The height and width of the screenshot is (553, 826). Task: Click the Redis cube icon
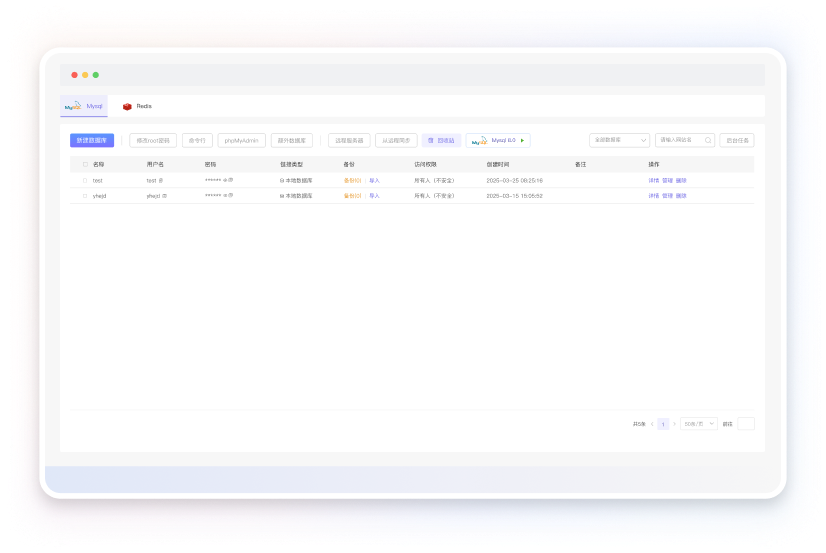pyautogui.click(x=127, y=106)
